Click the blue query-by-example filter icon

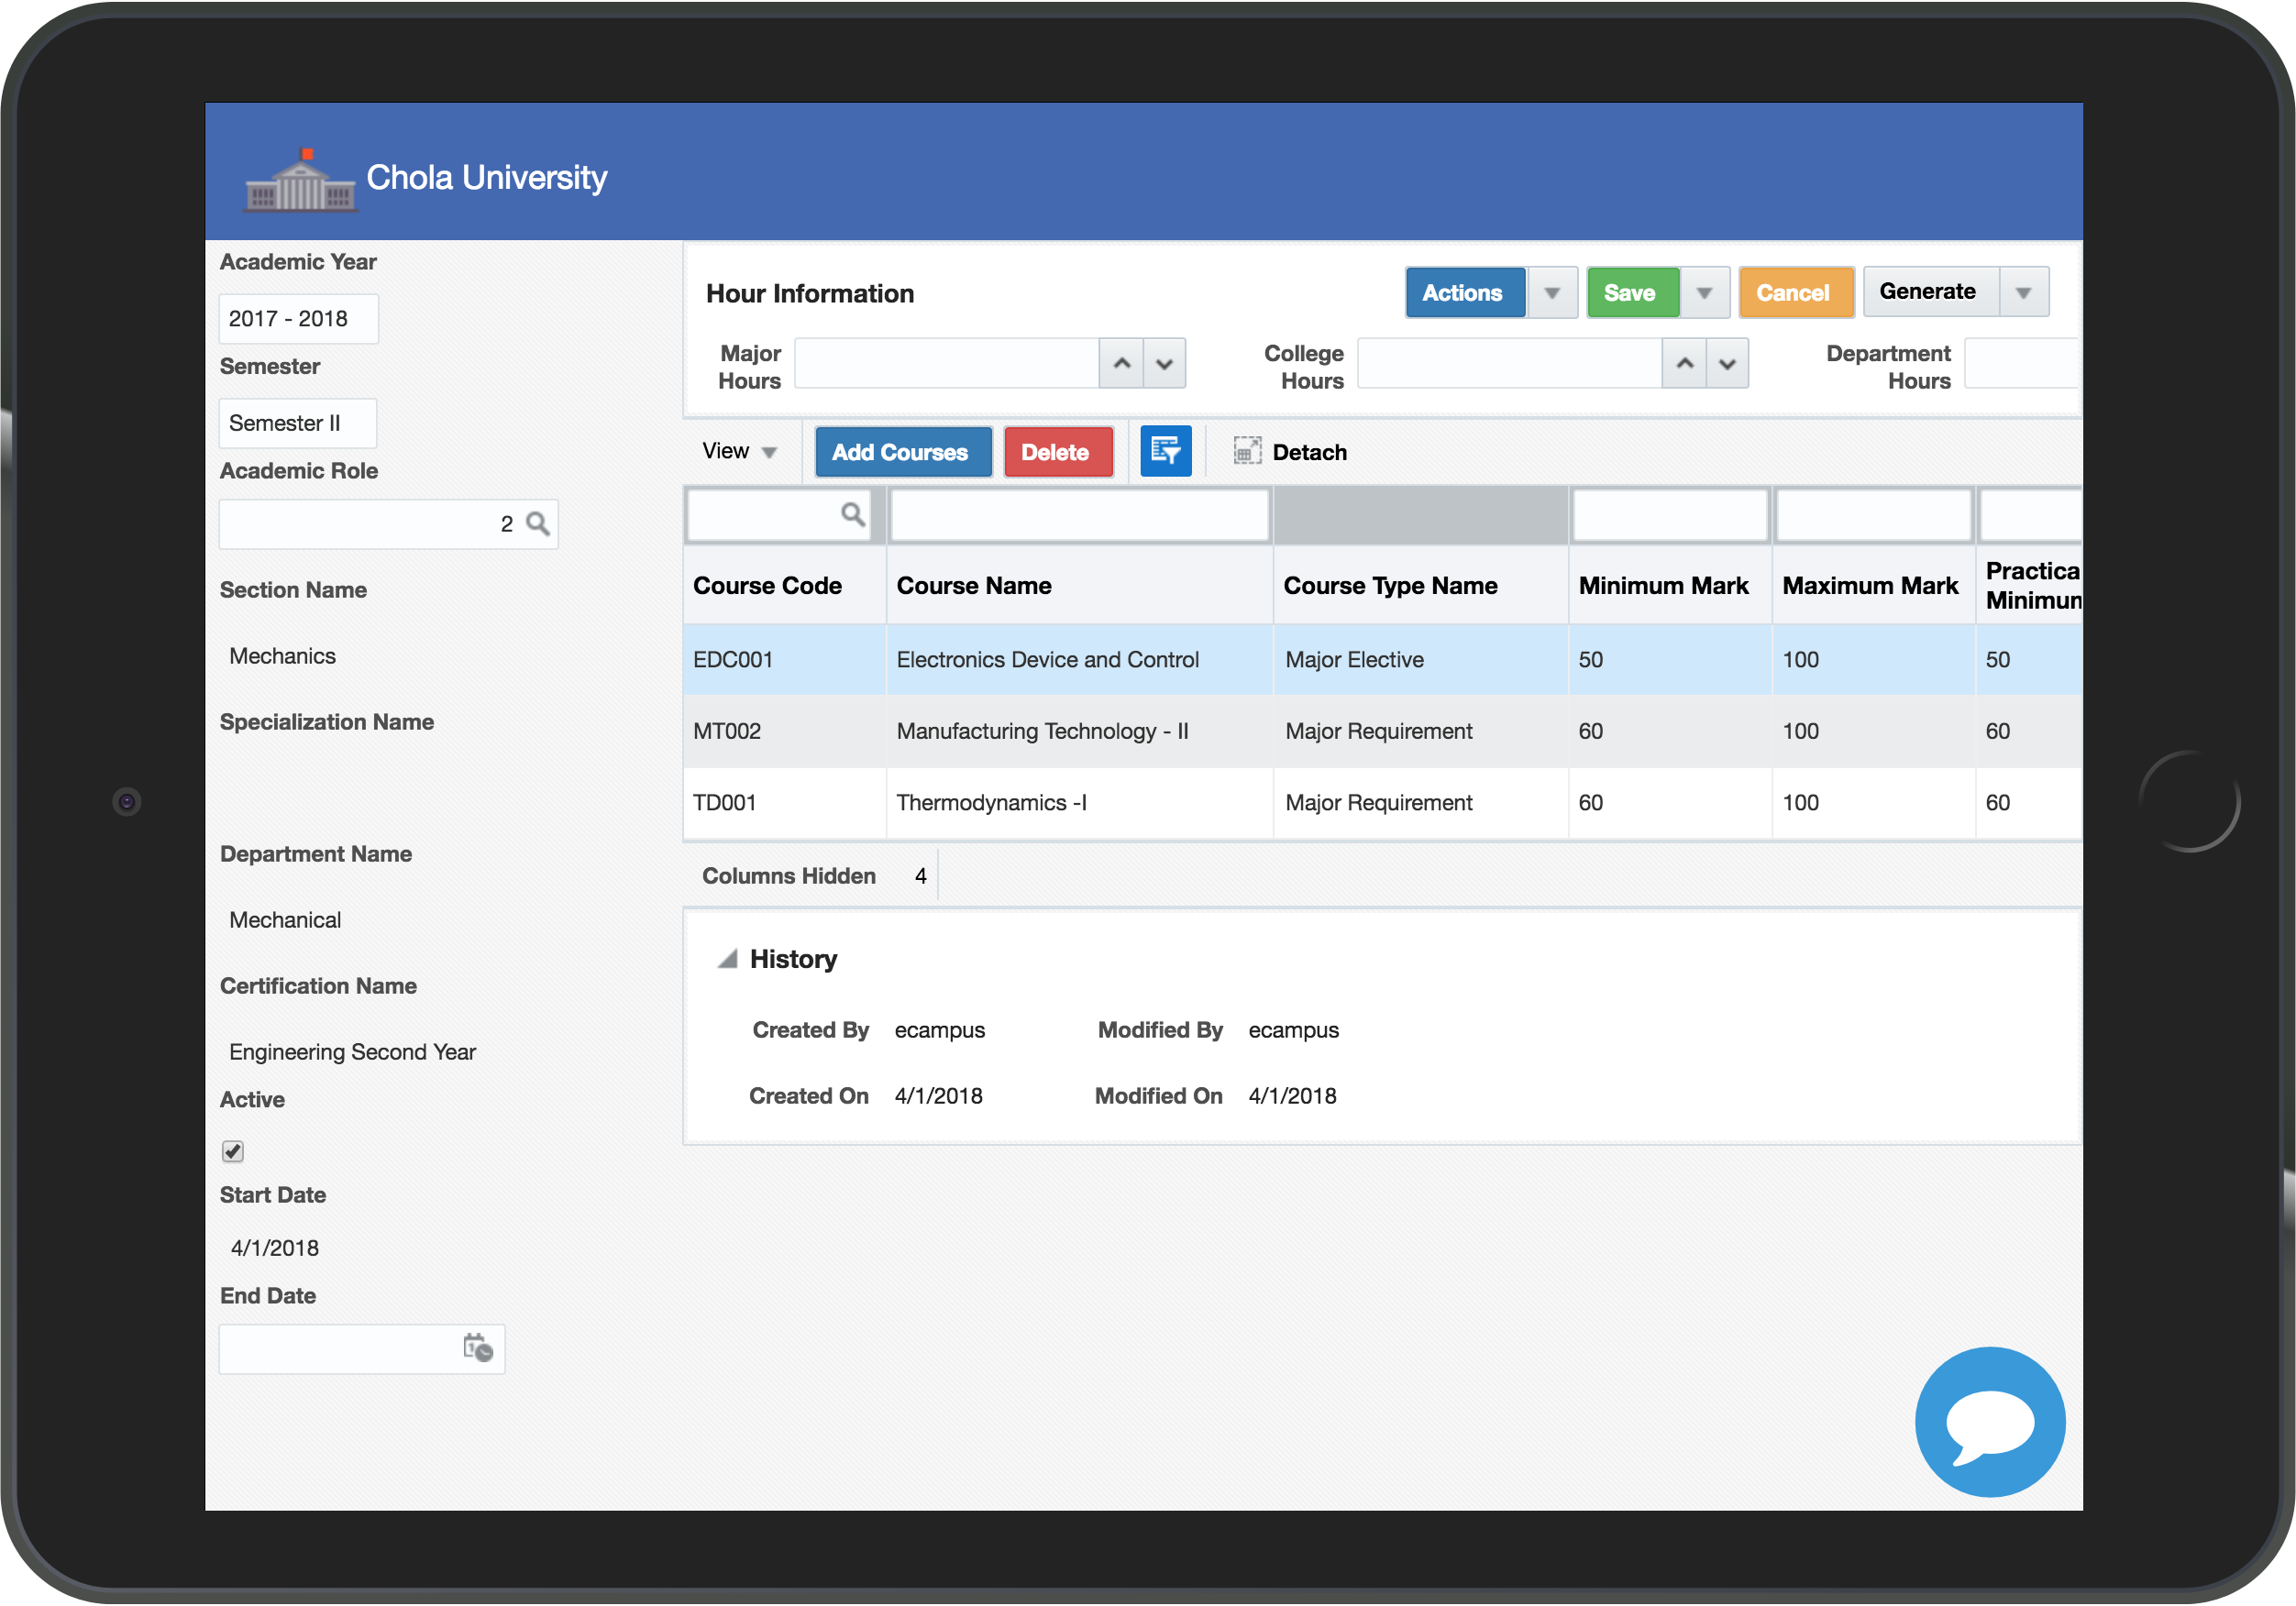click(x=1165, y=452)
